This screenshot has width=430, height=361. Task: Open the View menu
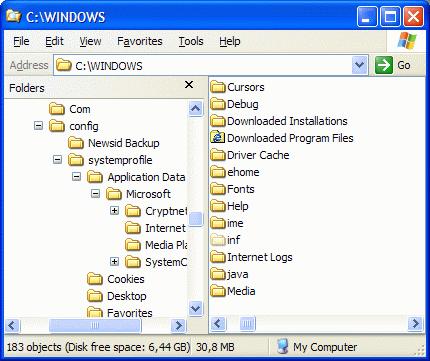[90, 41]
